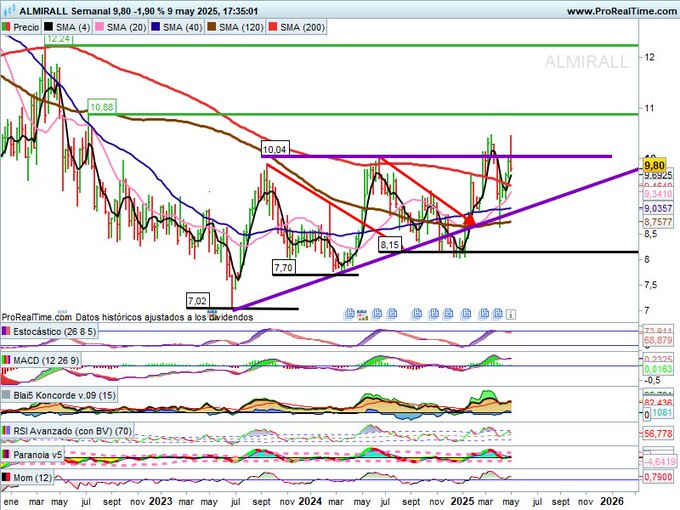The image size is (680, 510).
Task: Open Blai5 Koncorde v.09 (15) label
Action: [x=64, y=395]
